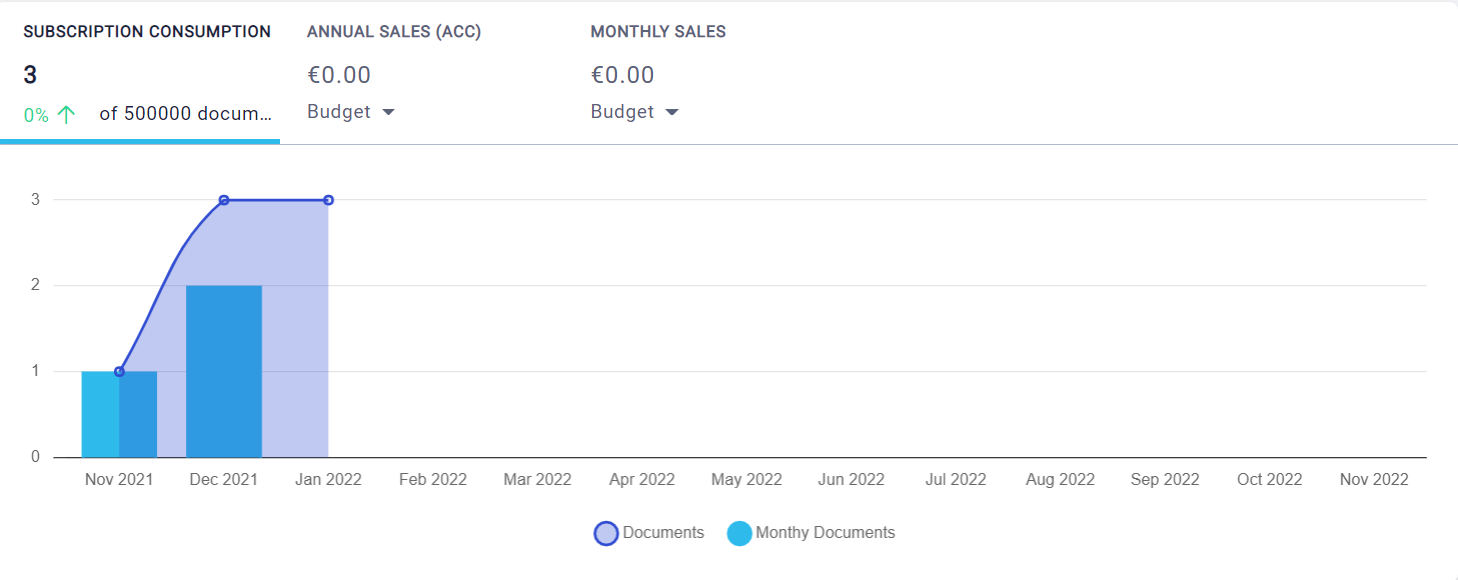Select the Jan 2022 line data point

point(328,200)
